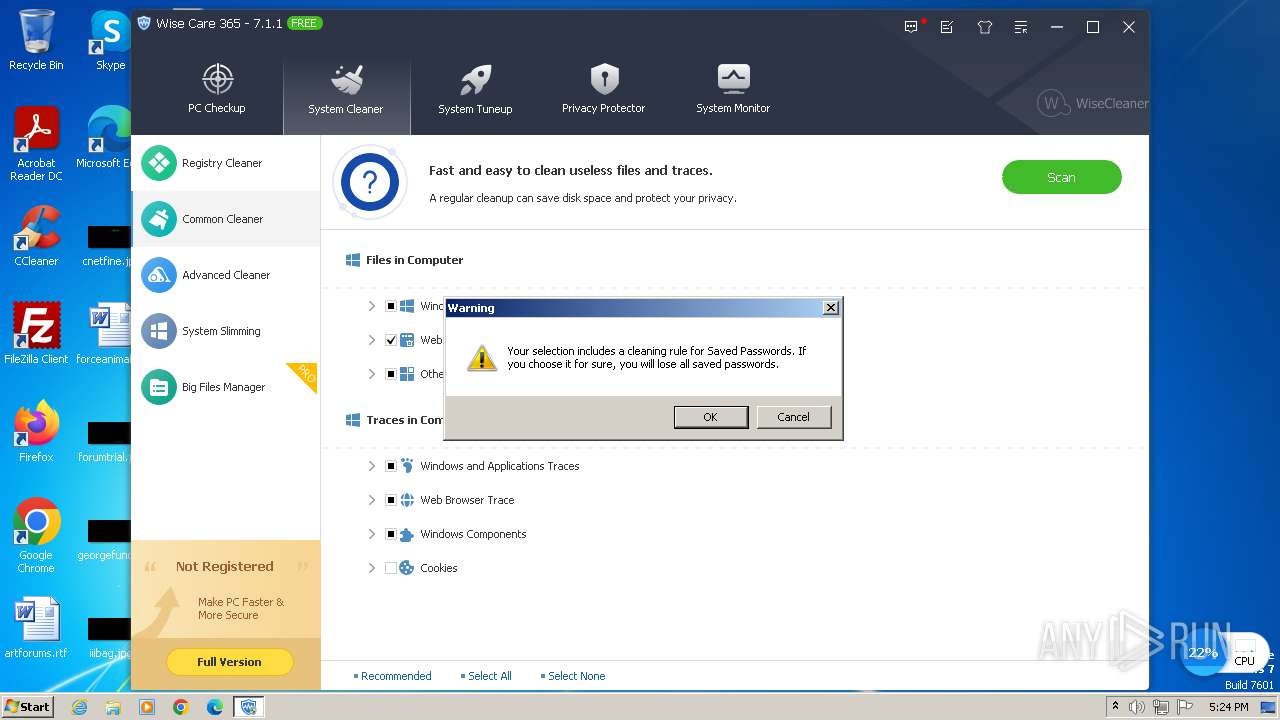Viewport: 1280px width, 720px height.
Task: Open Google Chrome desktop icon
Action: click(x=36, y=536)
